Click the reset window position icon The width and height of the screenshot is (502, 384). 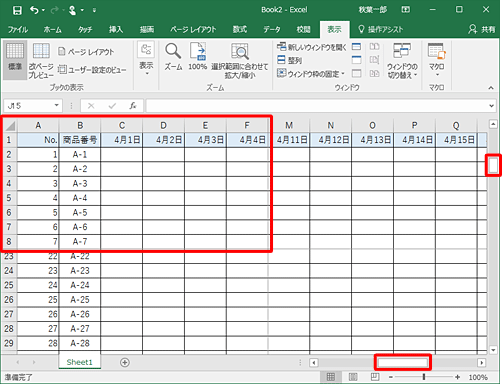(374, 73)
